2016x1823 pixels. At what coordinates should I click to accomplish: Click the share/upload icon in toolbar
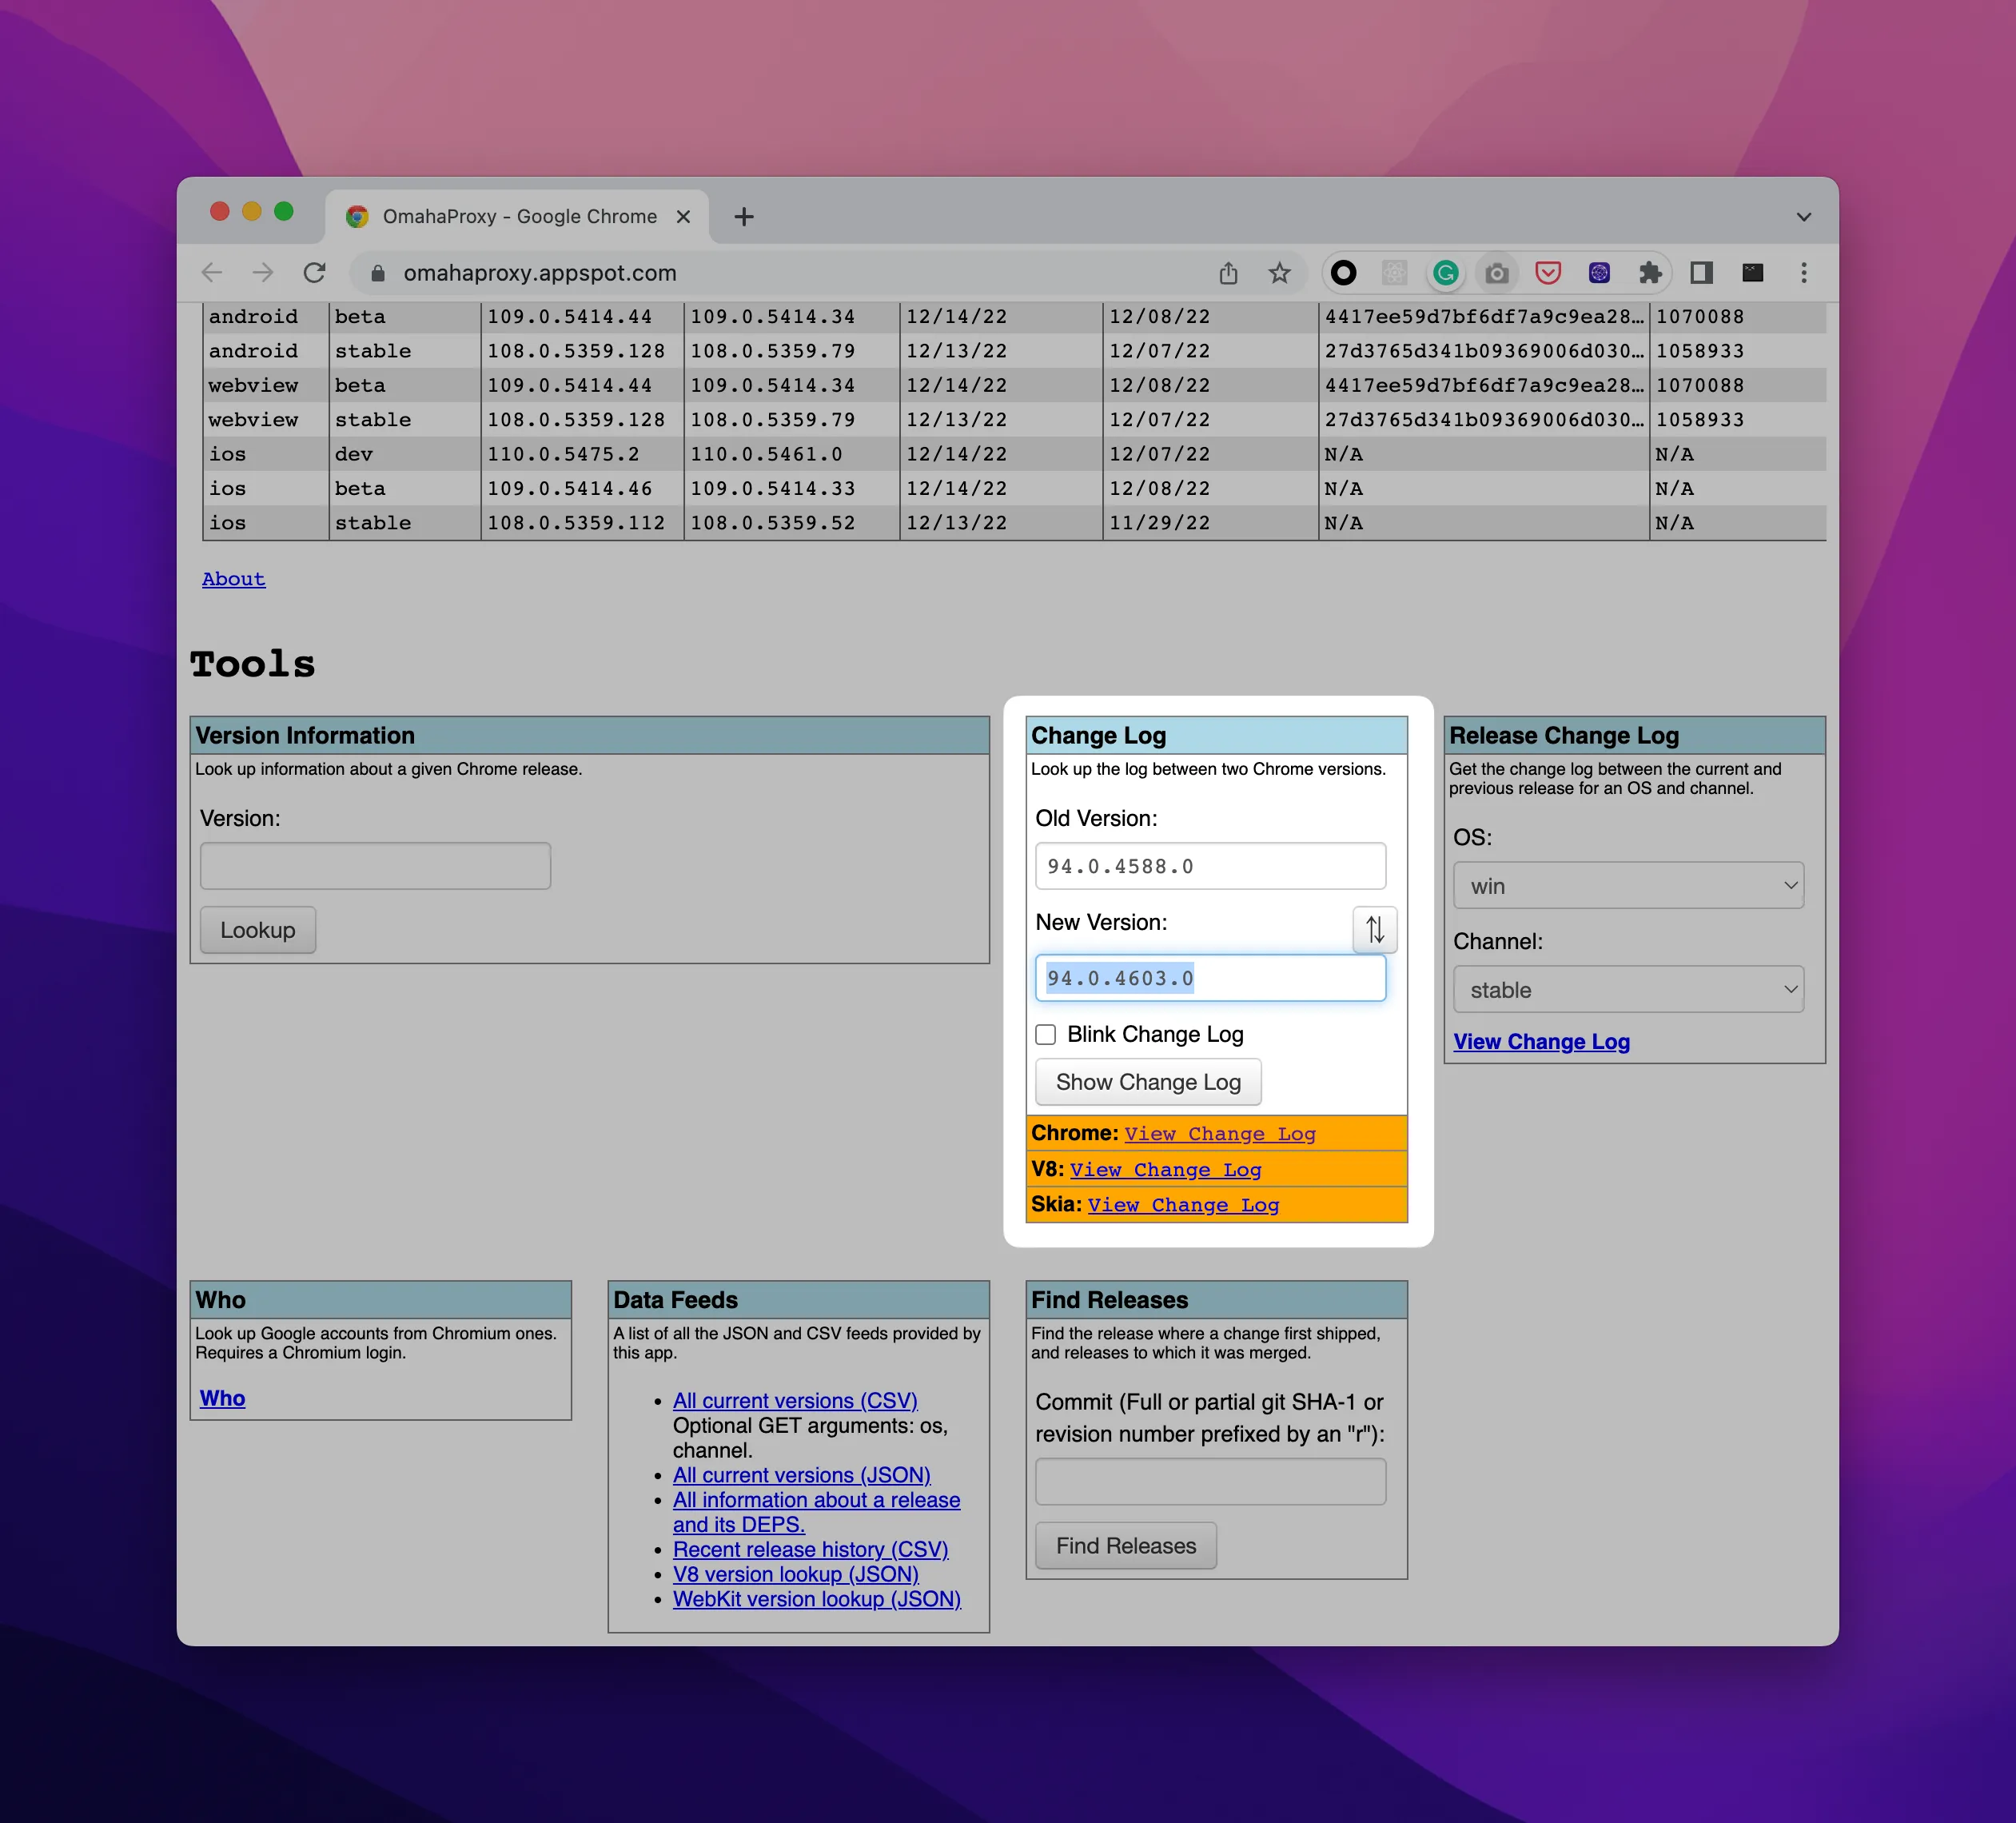tap(1229, 272)
